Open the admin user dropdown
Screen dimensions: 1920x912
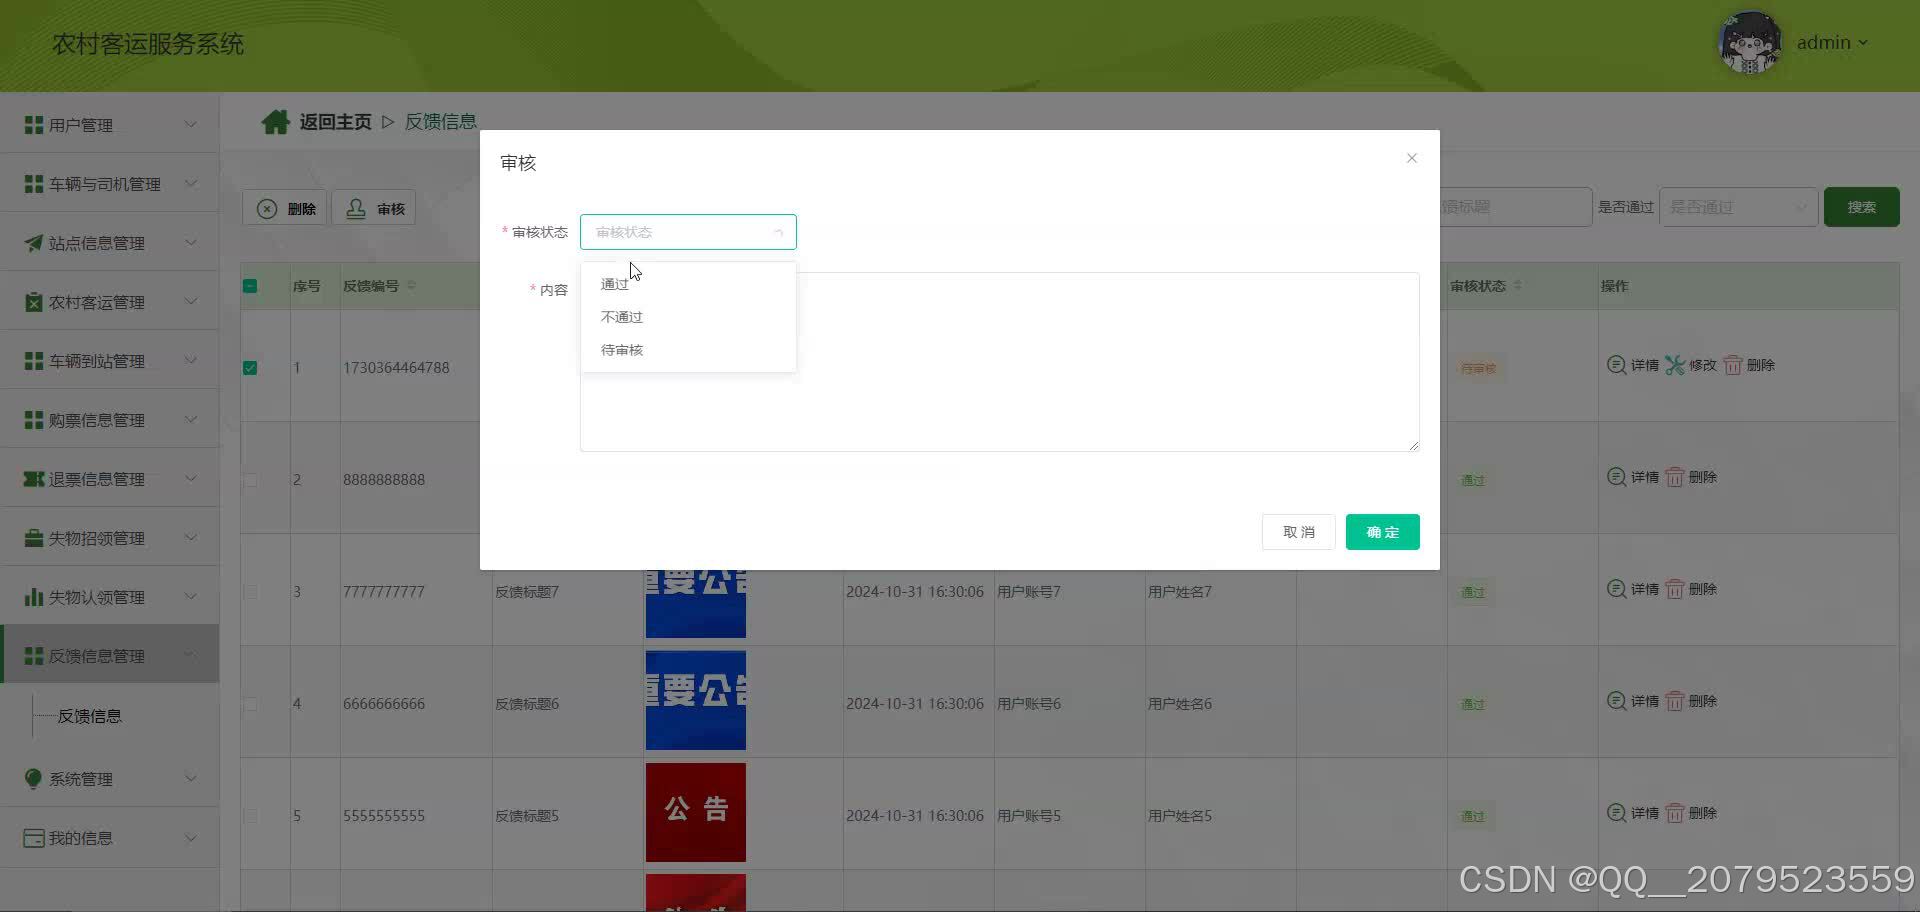click(1832, 43)
